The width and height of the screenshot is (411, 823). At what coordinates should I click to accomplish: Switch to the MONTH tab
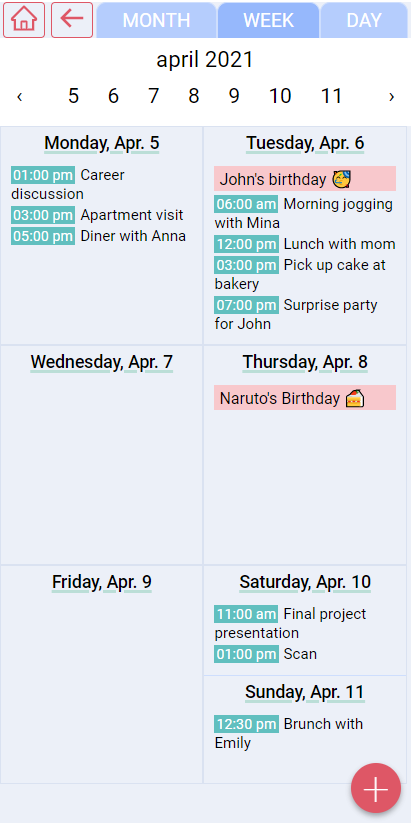(x=156, y=20)
